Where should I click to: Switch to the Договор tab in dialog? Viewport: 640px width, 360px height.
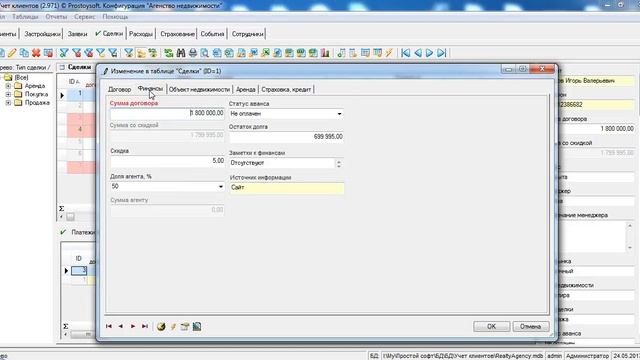(119, 89)
